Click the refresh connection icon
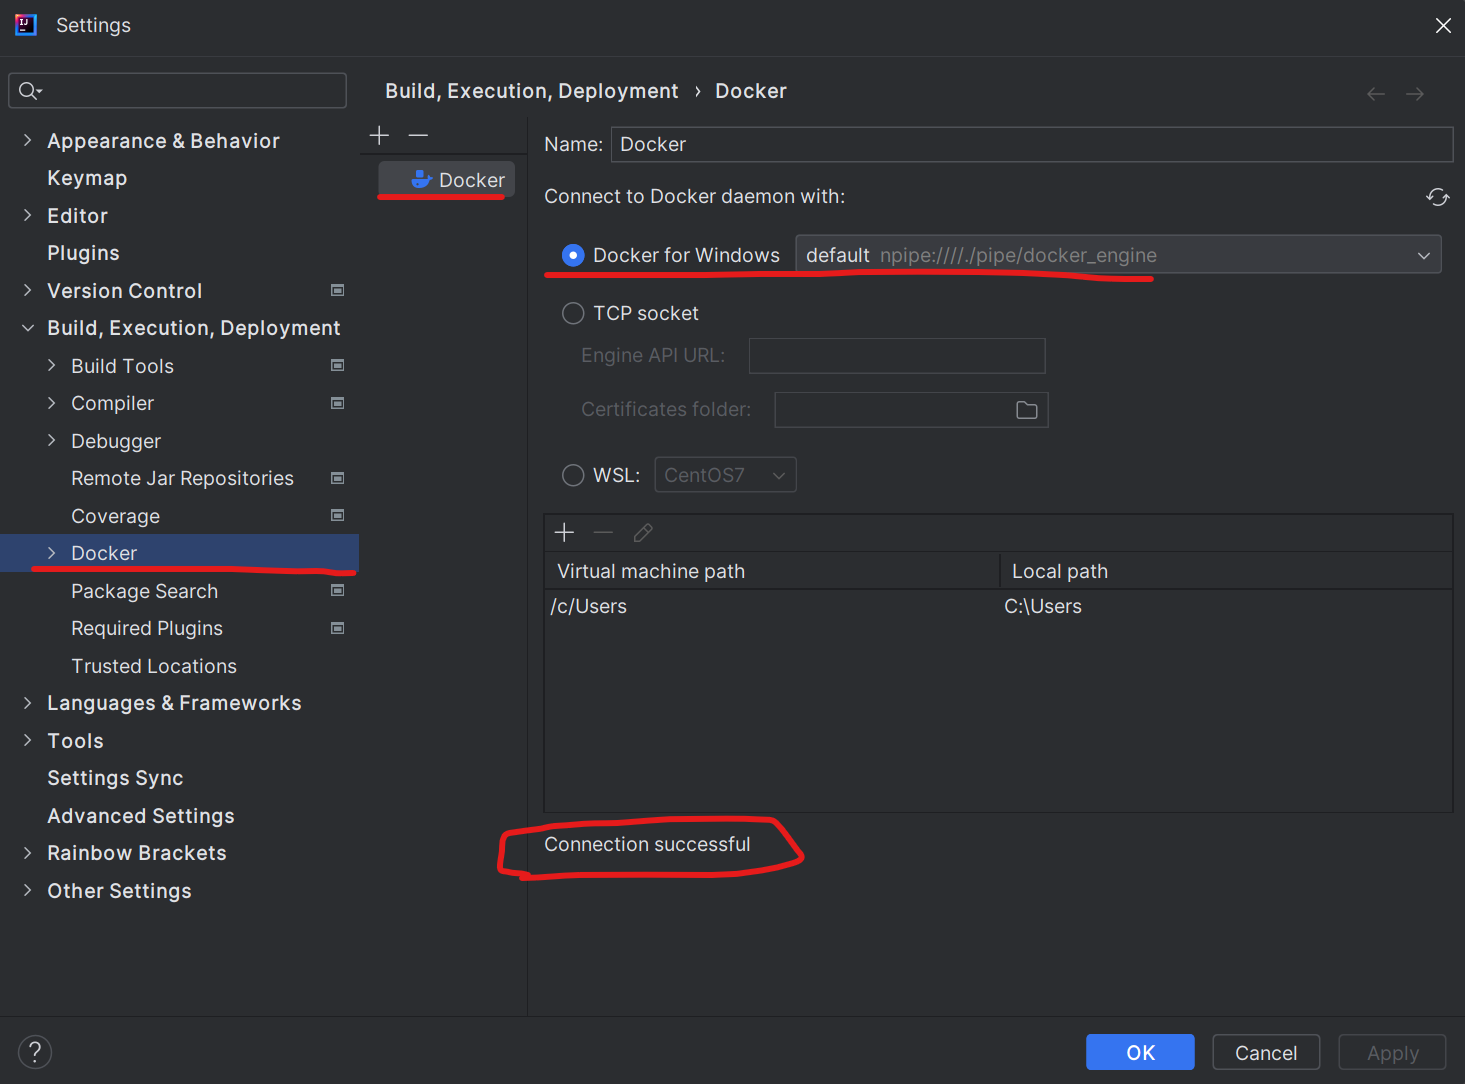The width and height of the screenshot is (1465, 1084). [x=1437, y=197]
